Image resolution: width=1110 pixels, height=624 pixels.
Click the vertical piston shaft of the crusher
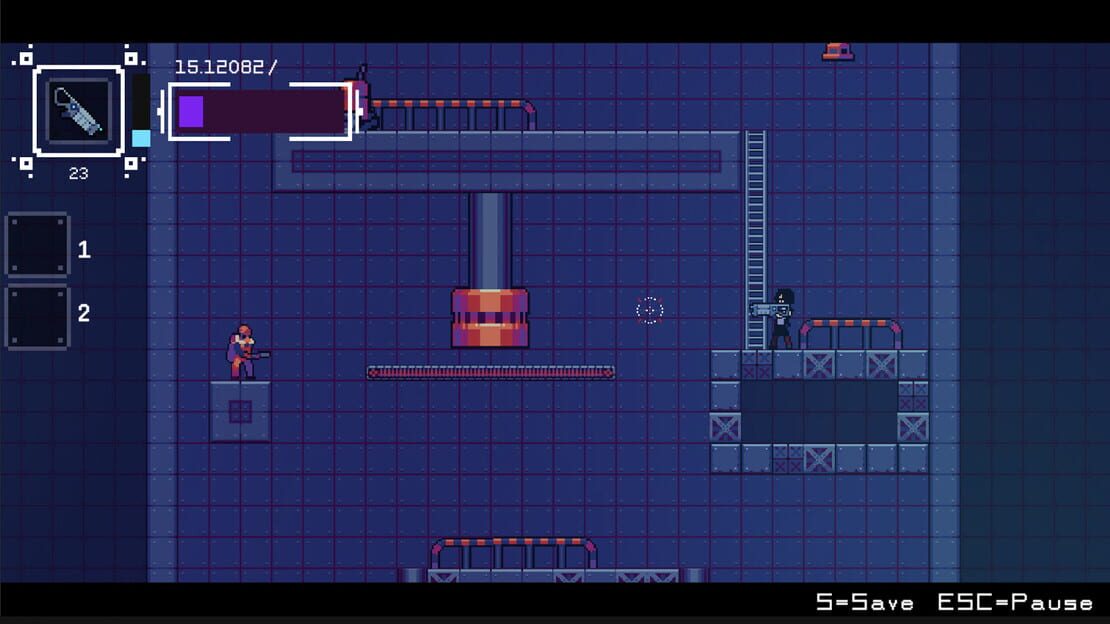click(x=490, y=241)
